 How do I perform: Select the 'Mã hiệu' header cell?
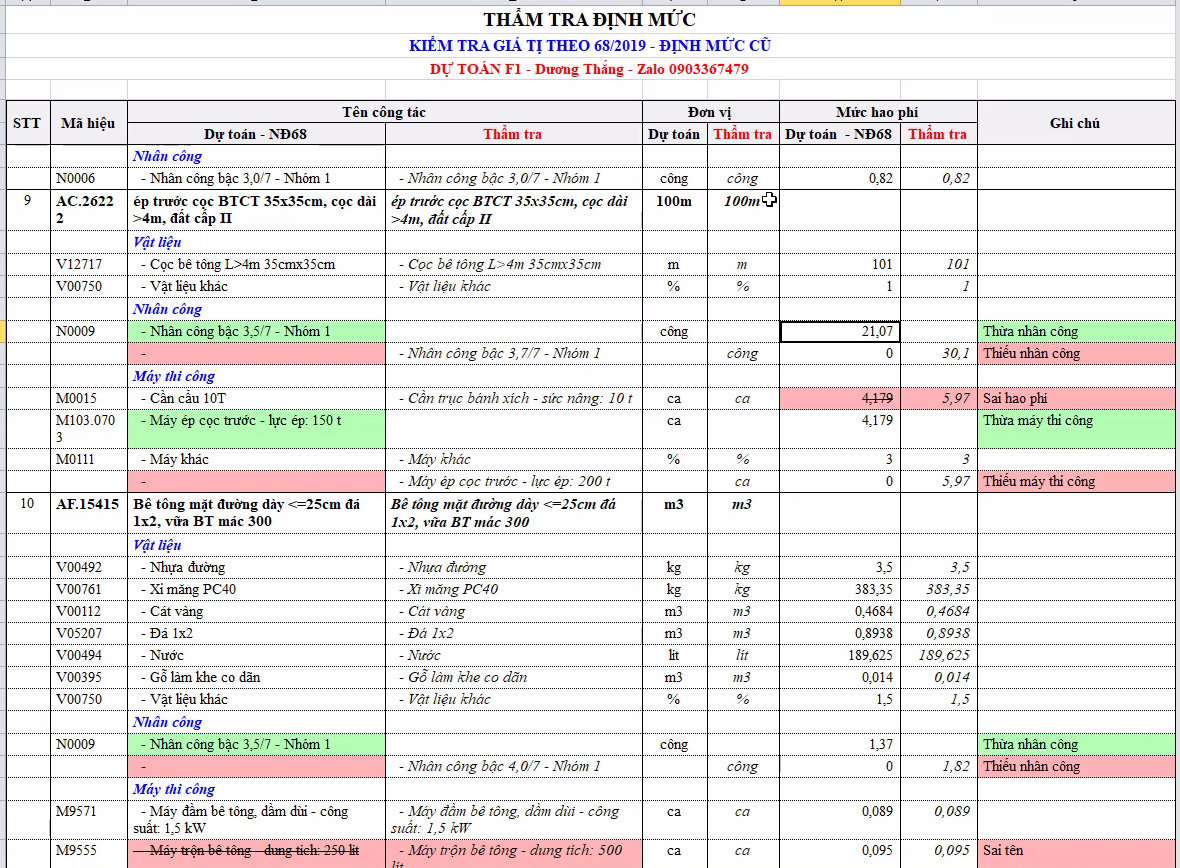pos(88,123)
